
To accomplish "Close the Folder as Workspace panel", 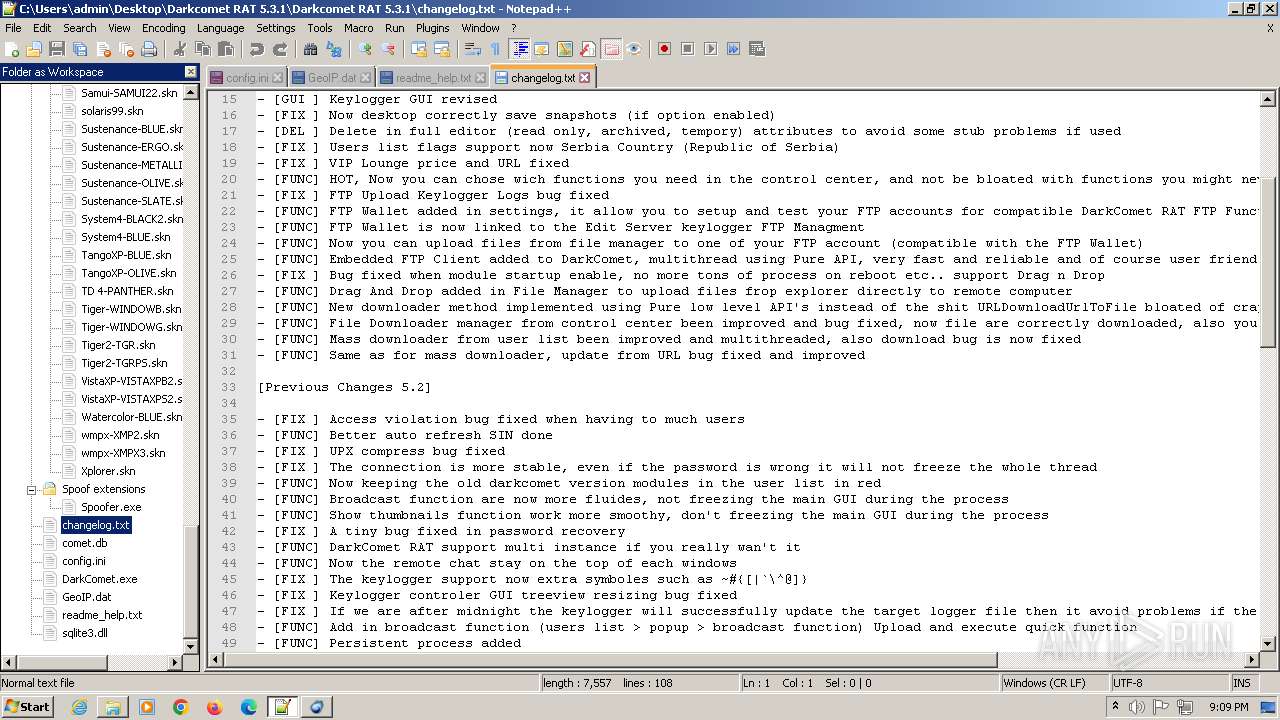I will coord(191,72).
